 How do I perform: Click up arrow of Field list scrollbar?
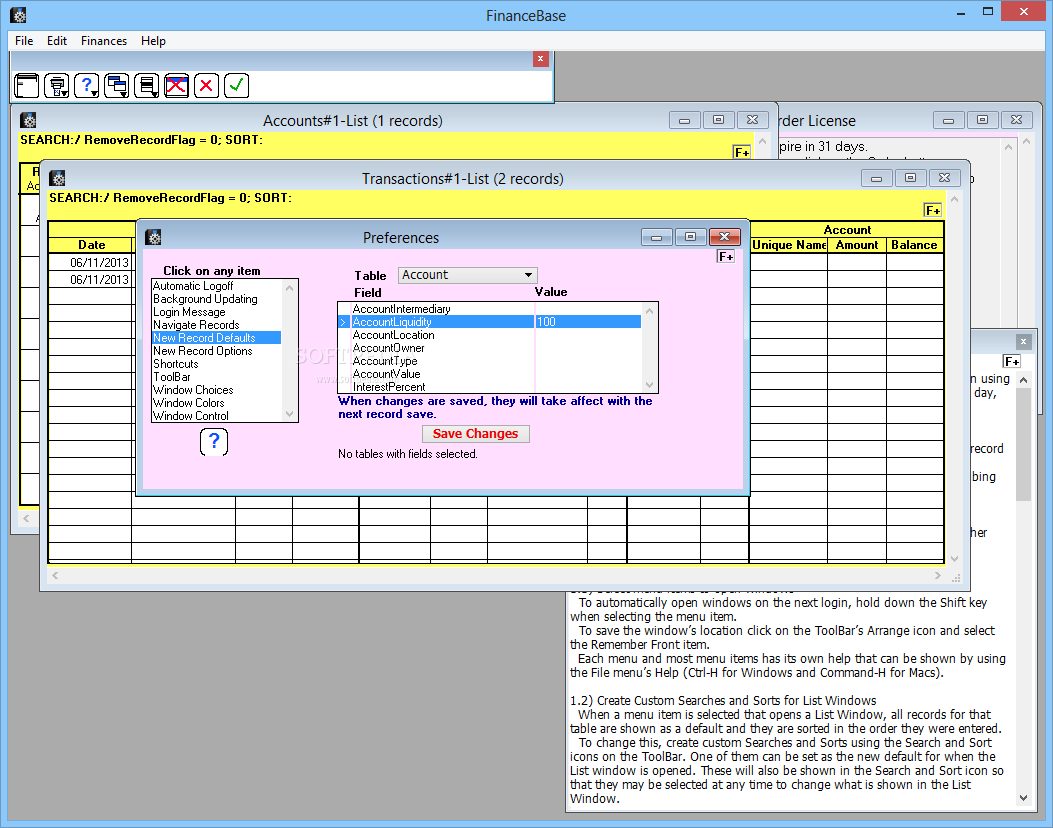click(649, 310)
